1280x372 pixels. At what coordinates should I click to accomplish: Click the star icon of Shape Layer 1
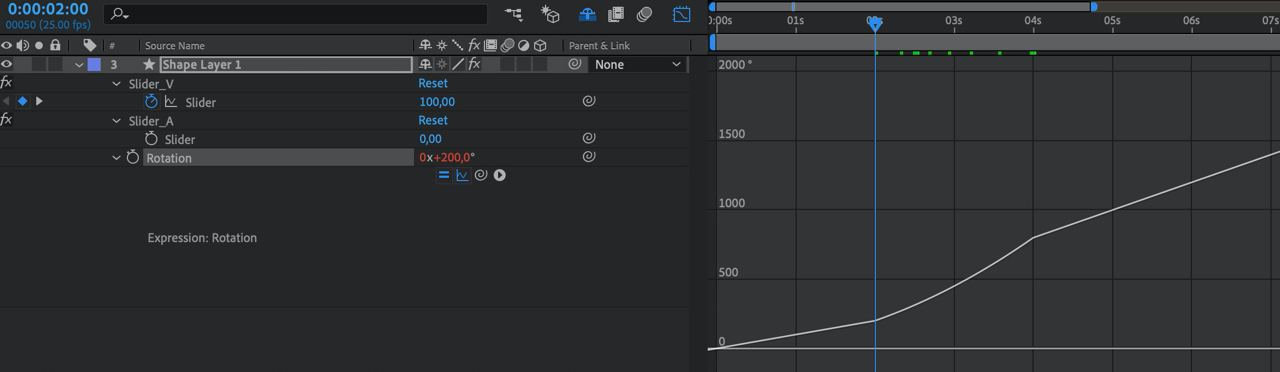(x=149, y=64)
